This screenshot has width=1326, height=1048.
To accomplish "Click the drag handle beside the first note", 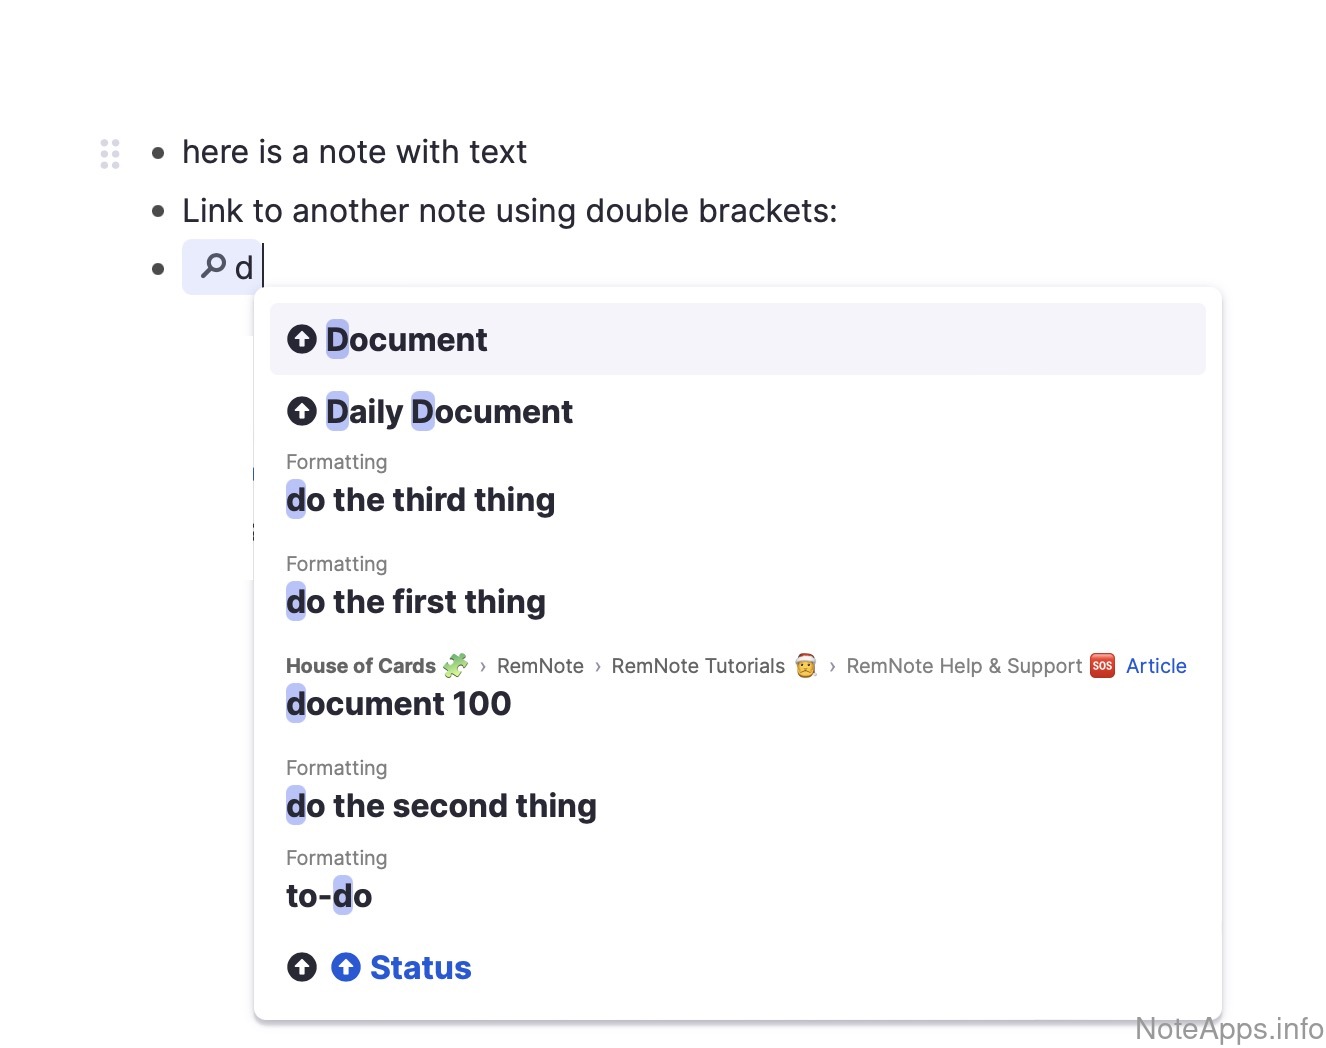I will [110, 153].
